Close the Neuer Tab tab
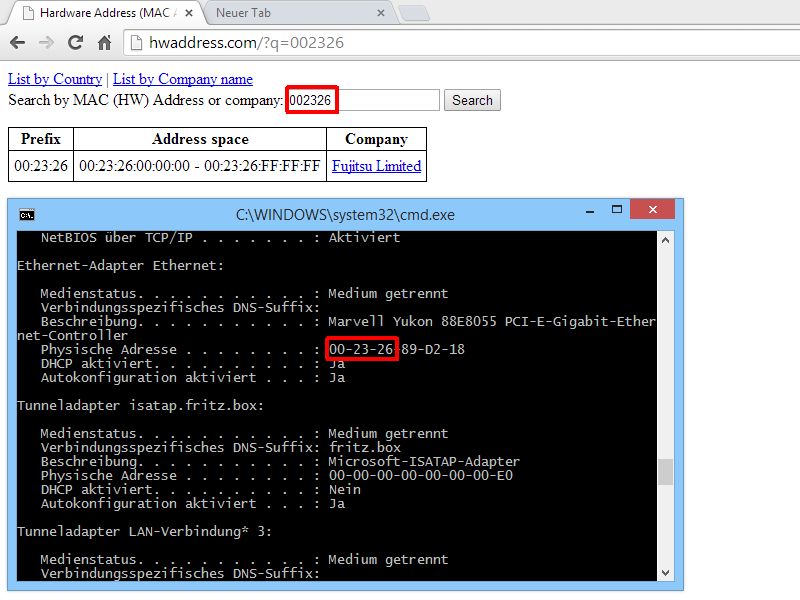Viewport: 800px width, 600px height. click(x=381, y=13)
